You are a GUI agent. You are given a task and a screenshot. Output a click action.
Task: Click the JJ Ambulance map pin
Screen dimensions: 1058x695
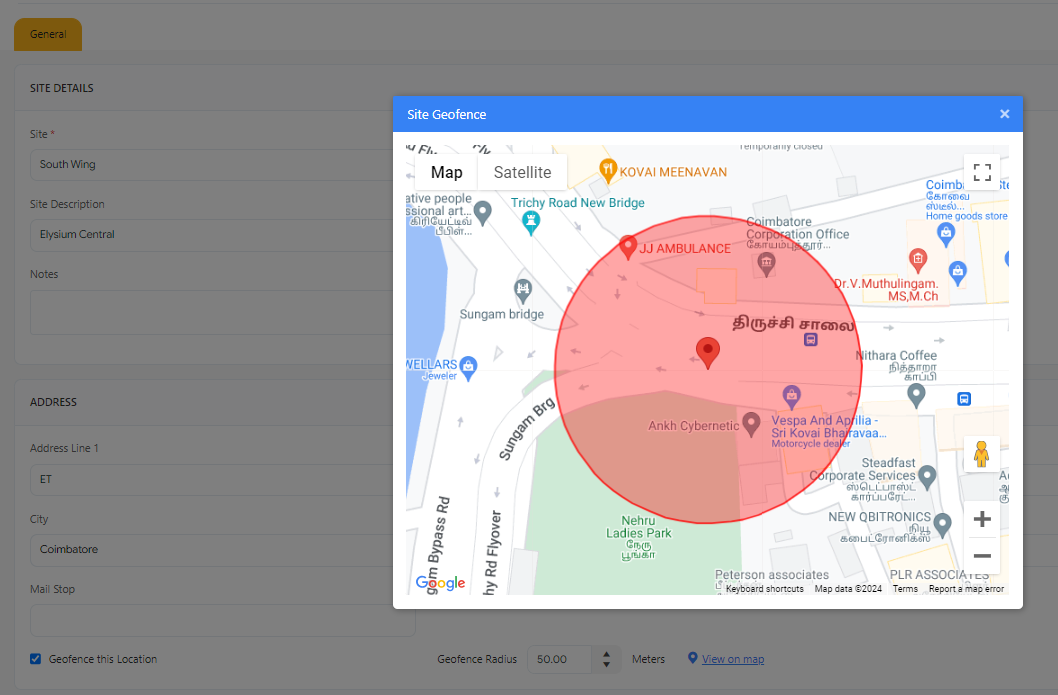(628, 246)
